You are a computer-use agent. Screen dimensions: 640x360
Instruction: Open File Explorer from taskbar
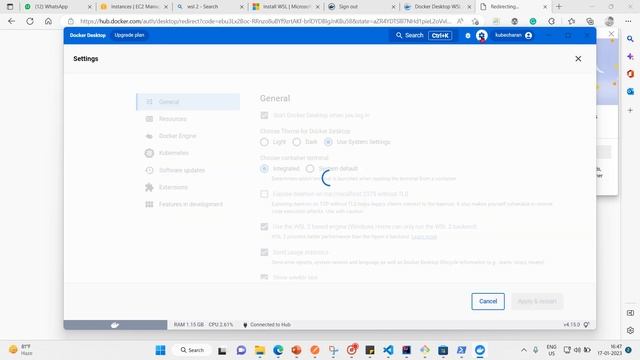pyautogui.click(x=260, y=350)
